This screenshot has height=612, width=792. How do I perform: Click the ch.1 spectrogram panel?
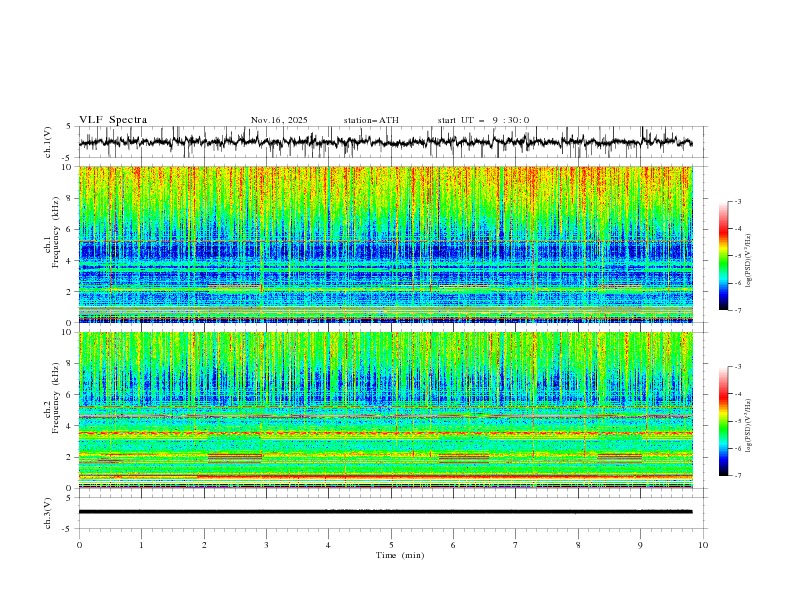[x=386, y=244]
